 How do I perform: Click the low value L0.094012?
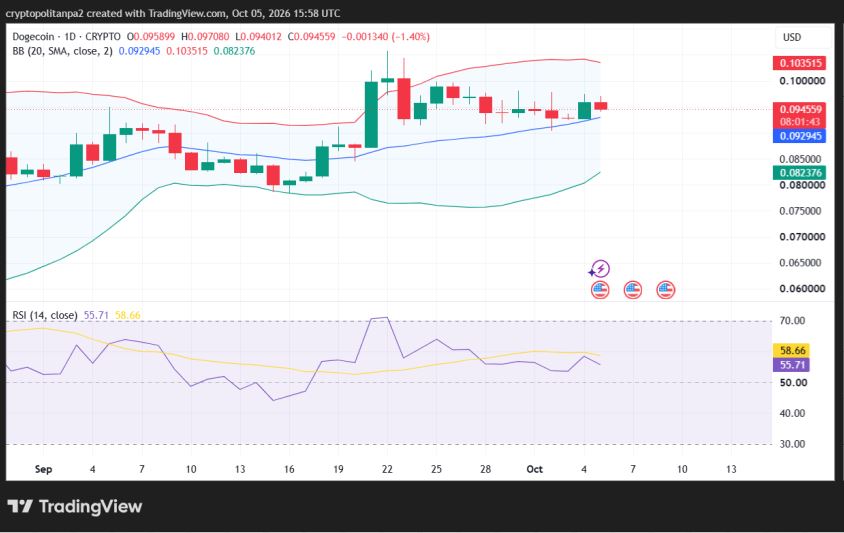(x=258, y=37)
